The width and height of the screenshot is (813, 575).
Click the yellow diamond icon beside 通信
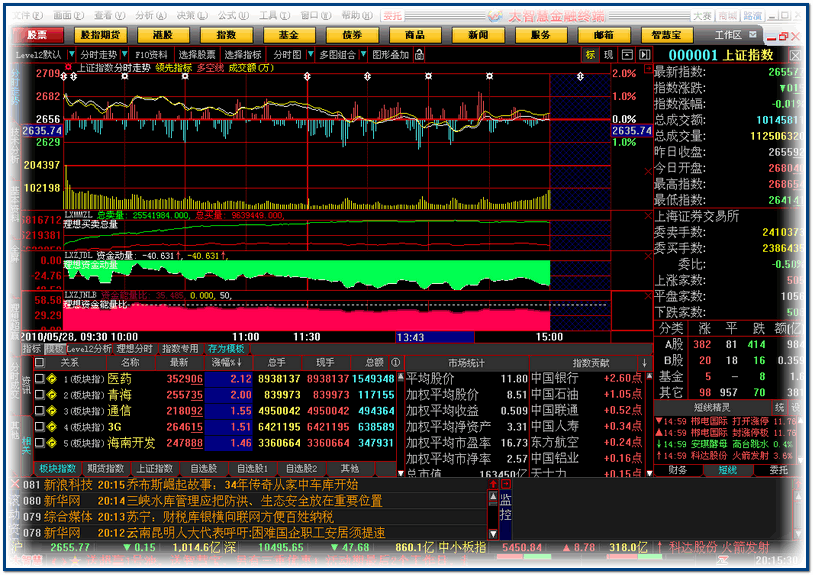coord(51,411)
